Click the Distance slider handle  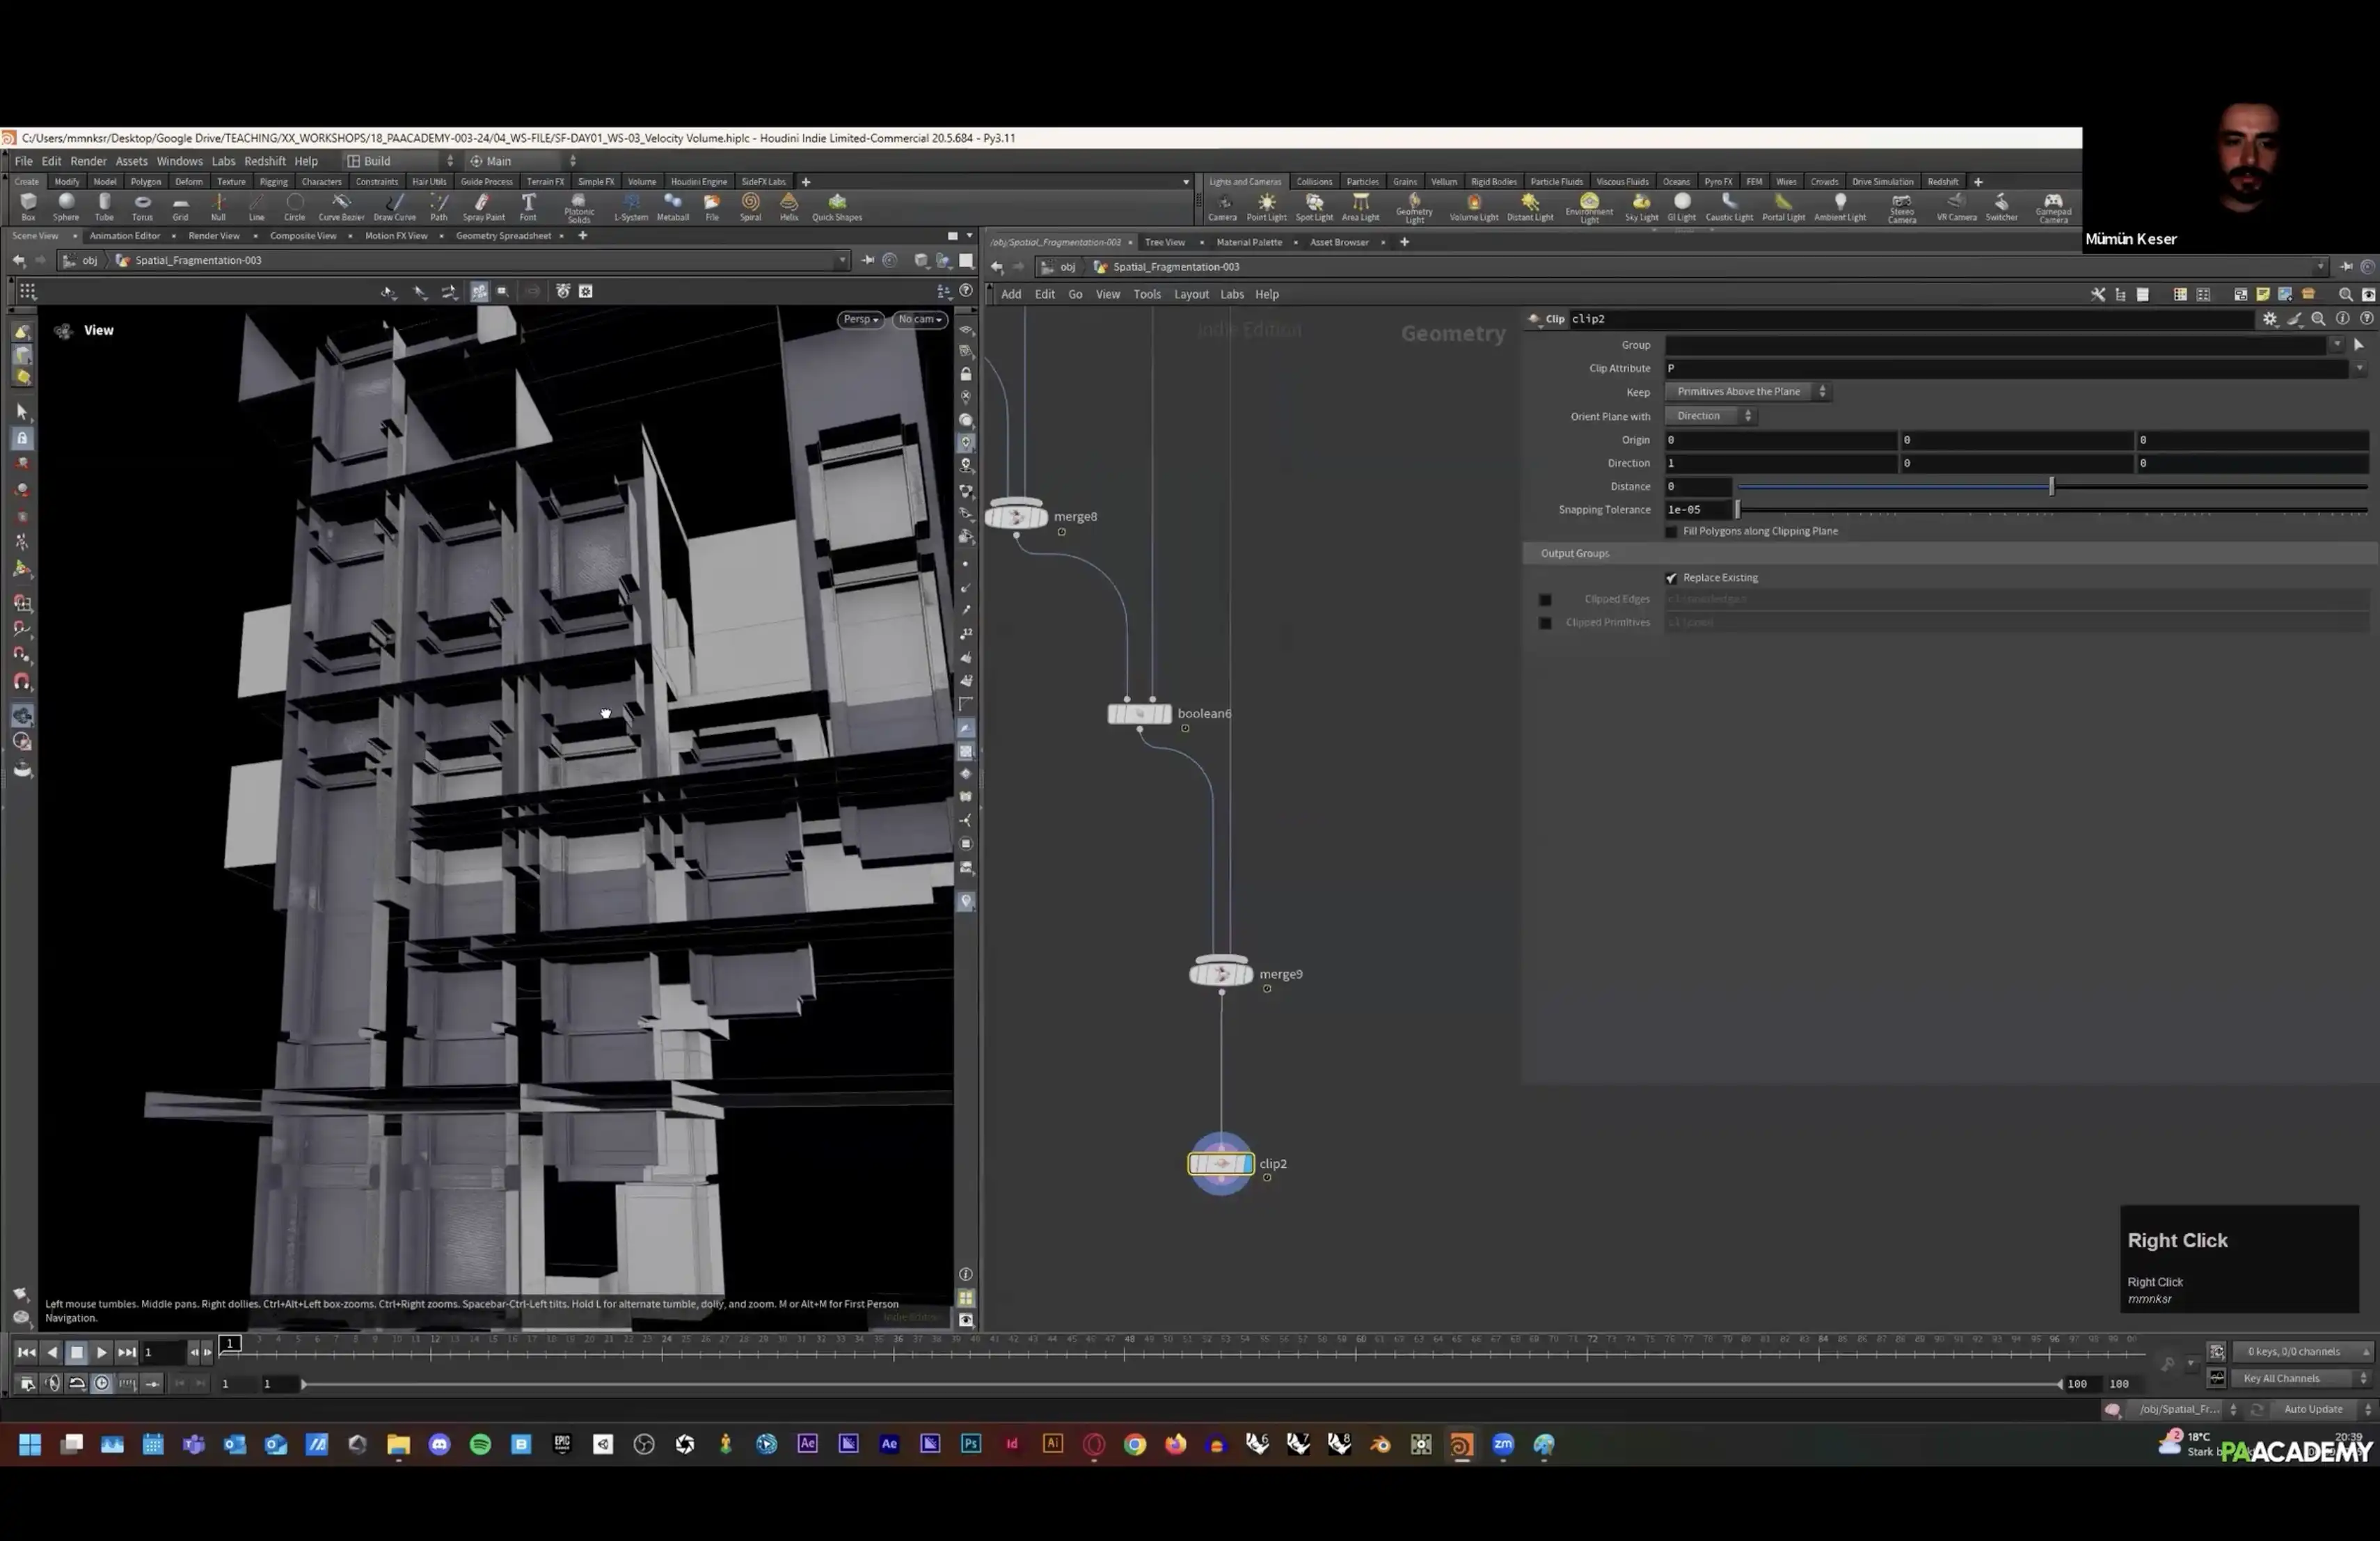coord(2051,486)
